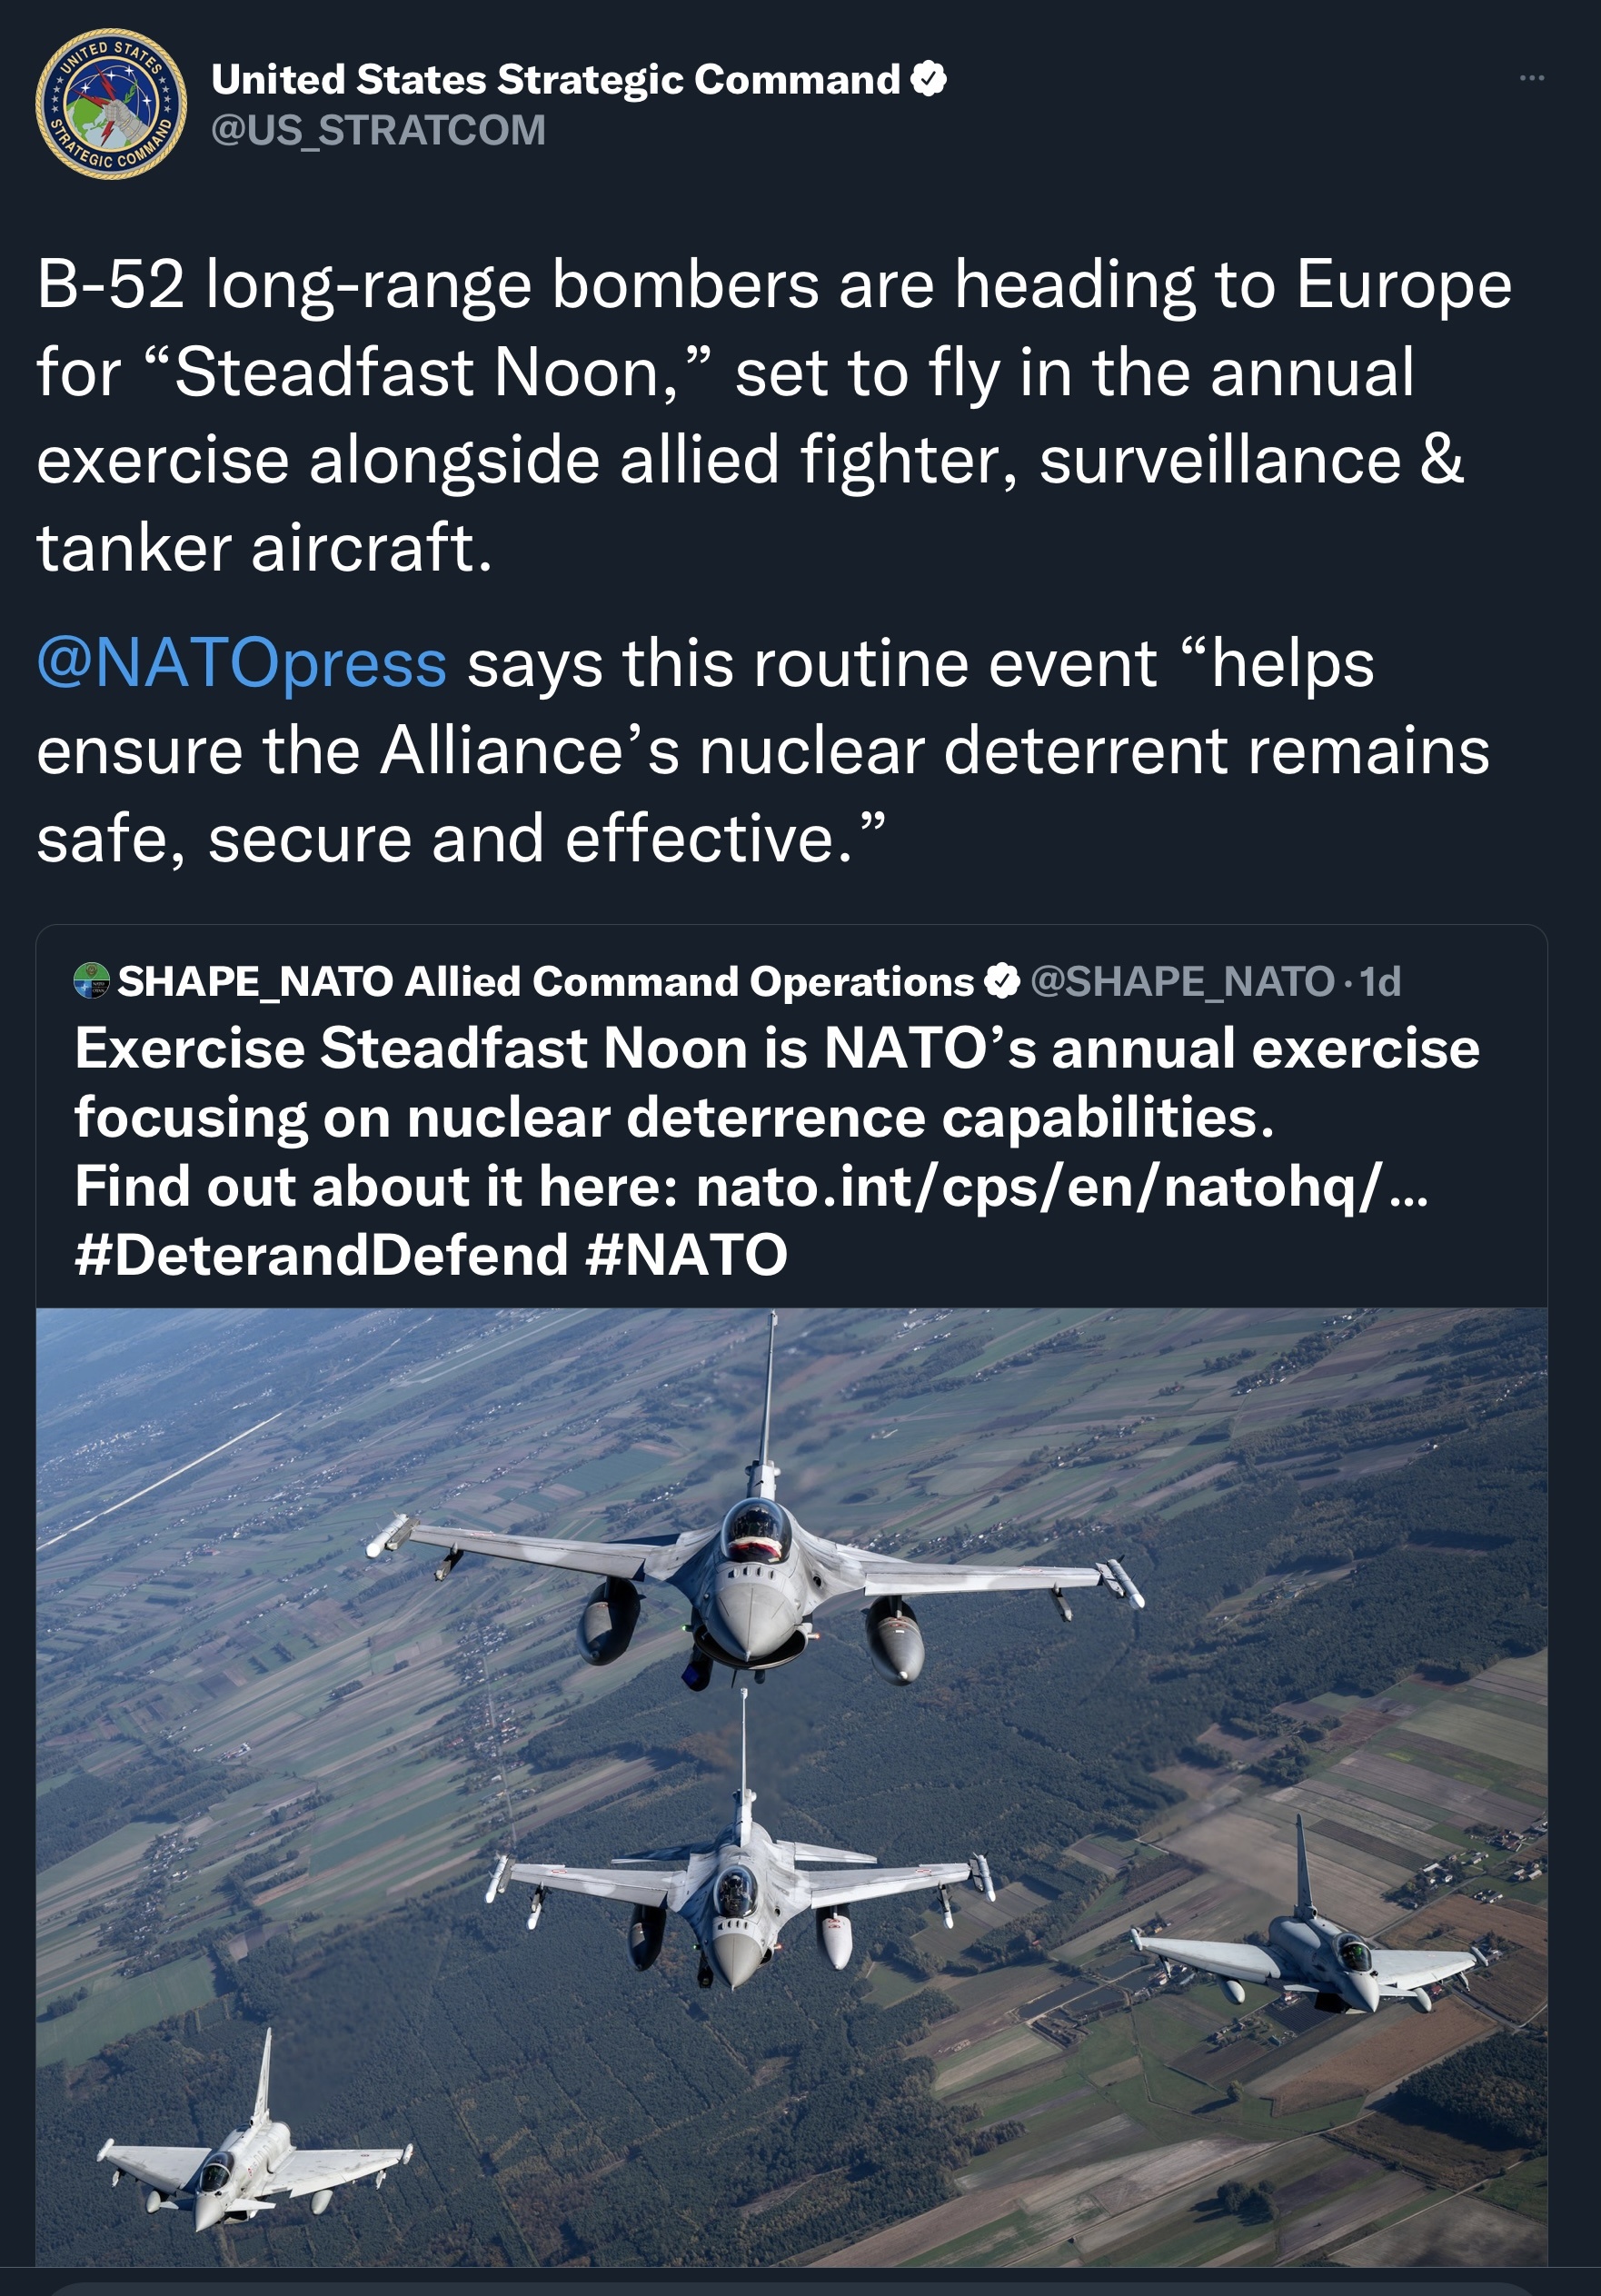This screenshot has width=1601, height=2296.
Task: Click the three-dot more options icon
Action: pyautogui.click(x=1531, y=78)
